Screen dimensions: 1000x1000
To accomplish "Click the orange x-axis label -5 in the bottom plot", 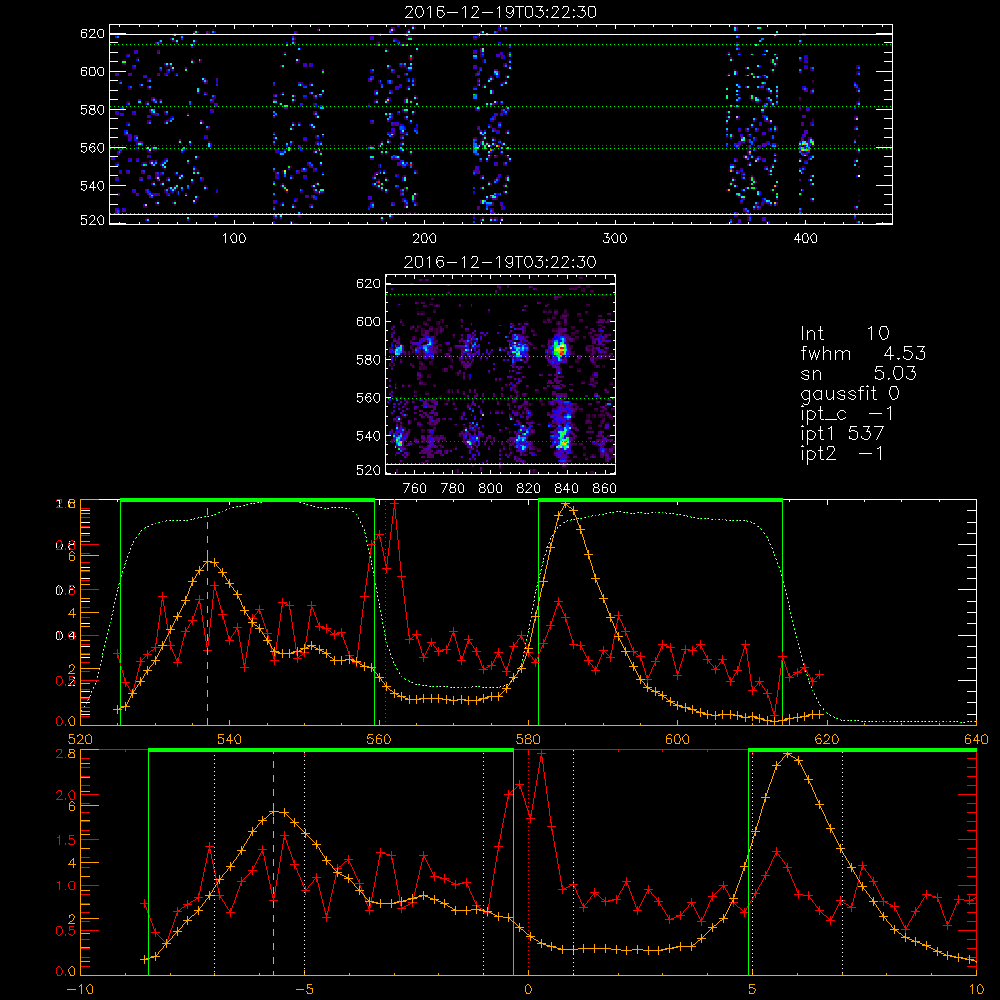I will pyautogui.click(x=304, y=990).
